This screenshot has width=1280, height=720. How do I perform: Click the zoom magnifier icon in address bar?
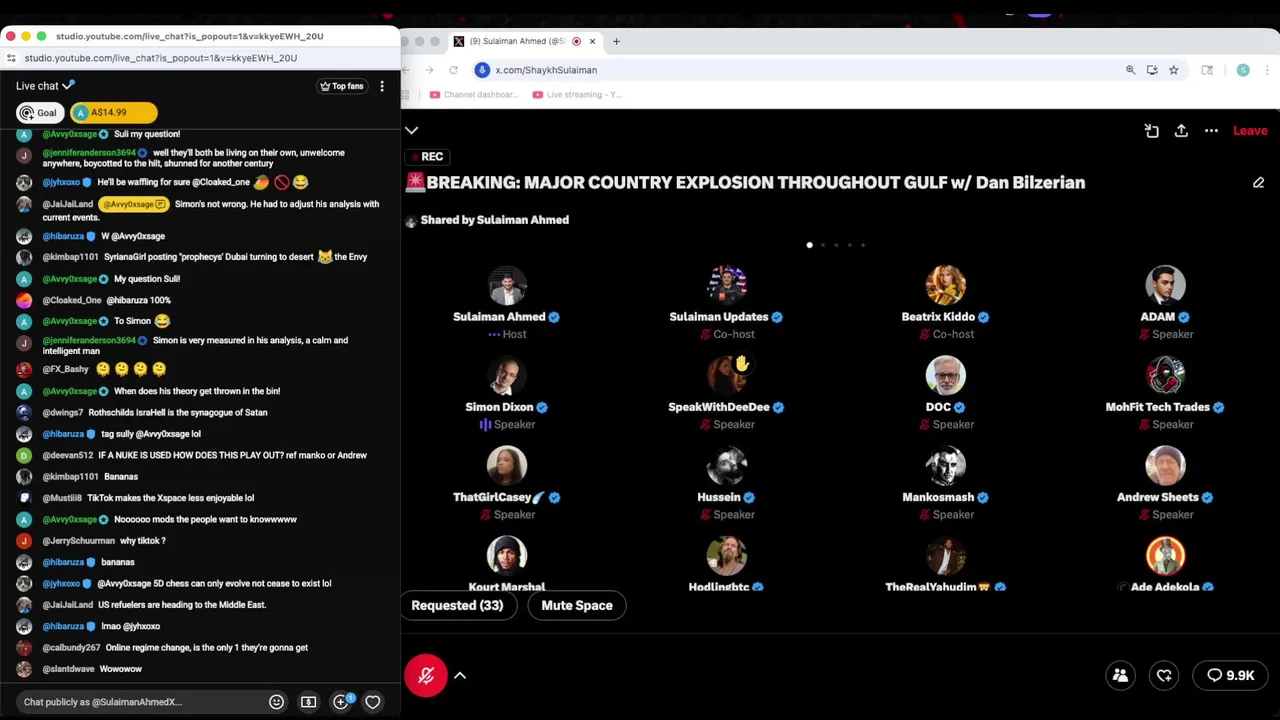click(x=1131, y=70)
